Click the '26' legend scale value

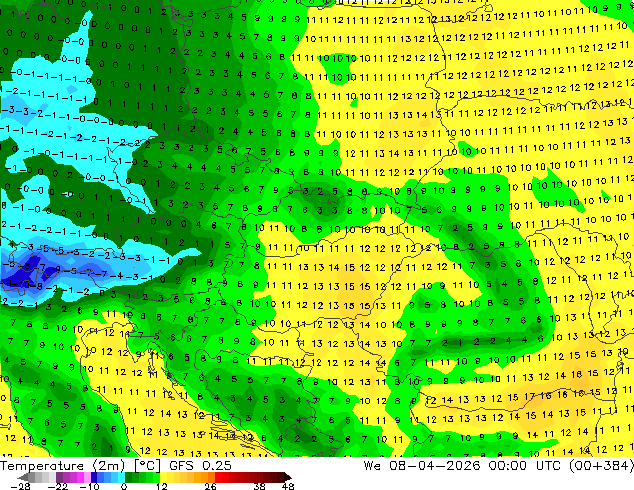(x=210, y=486)
